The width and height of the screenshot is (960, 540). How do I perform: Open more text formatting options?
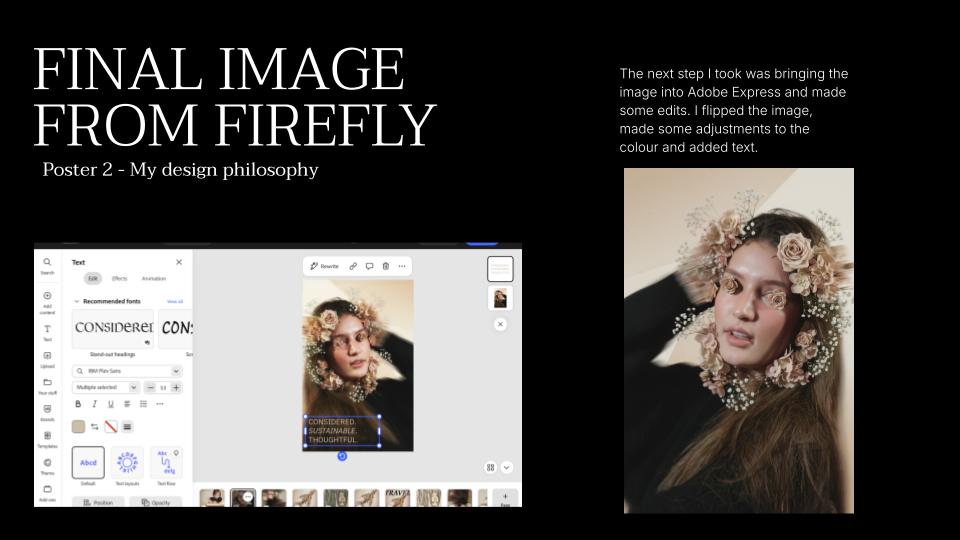pyautogui.click(x=160, y=404)
